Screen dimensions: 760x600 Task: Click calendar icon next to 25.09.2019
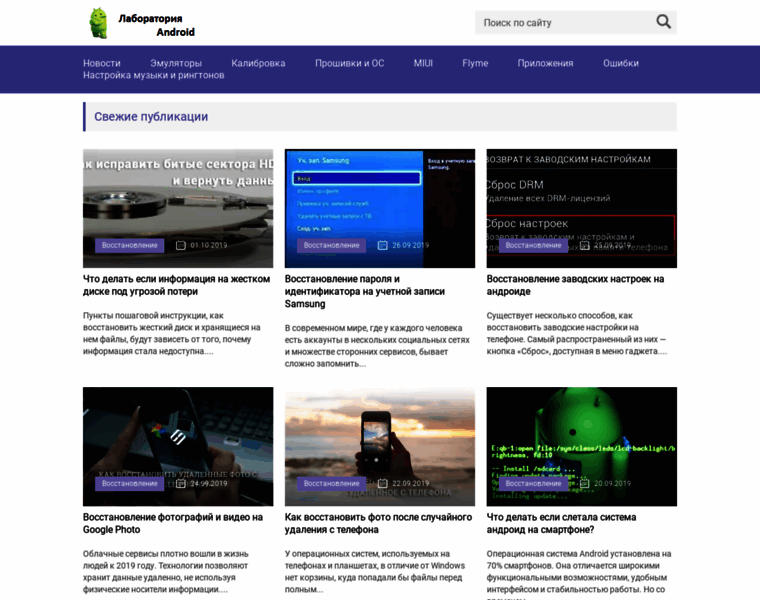click(x=585, y=245)
